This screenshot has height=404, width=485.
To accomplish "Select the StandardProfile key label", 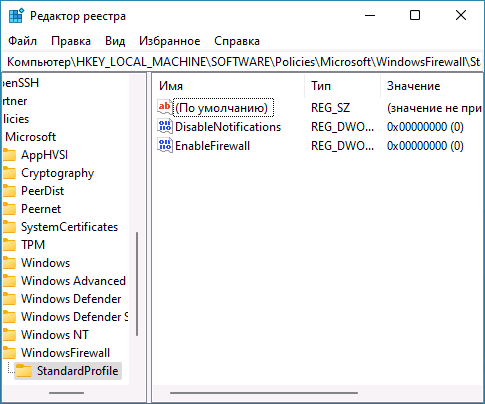I will 78,371.
